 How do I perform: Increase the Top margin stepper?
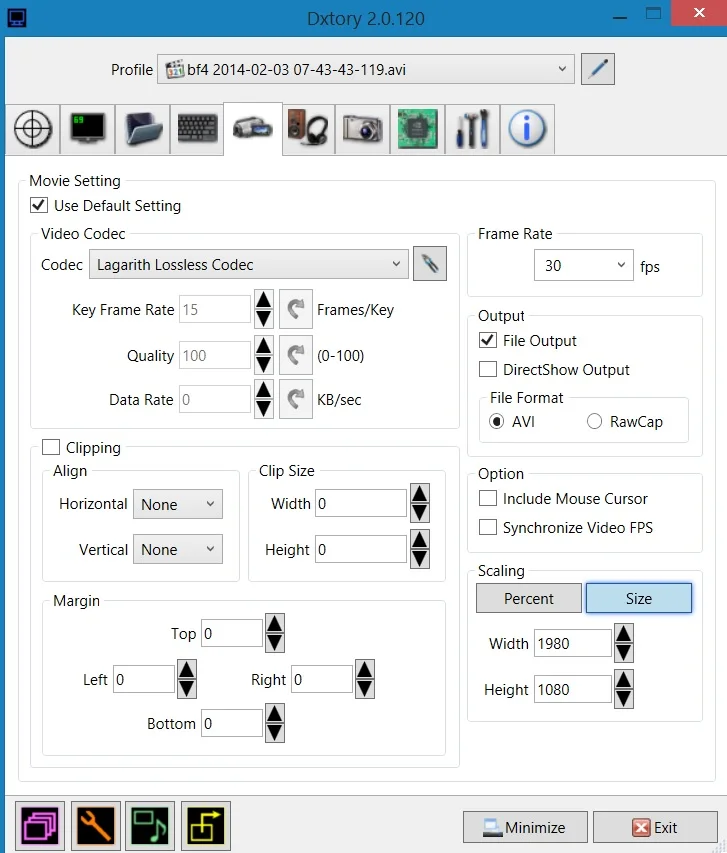(x=275, y=623)
